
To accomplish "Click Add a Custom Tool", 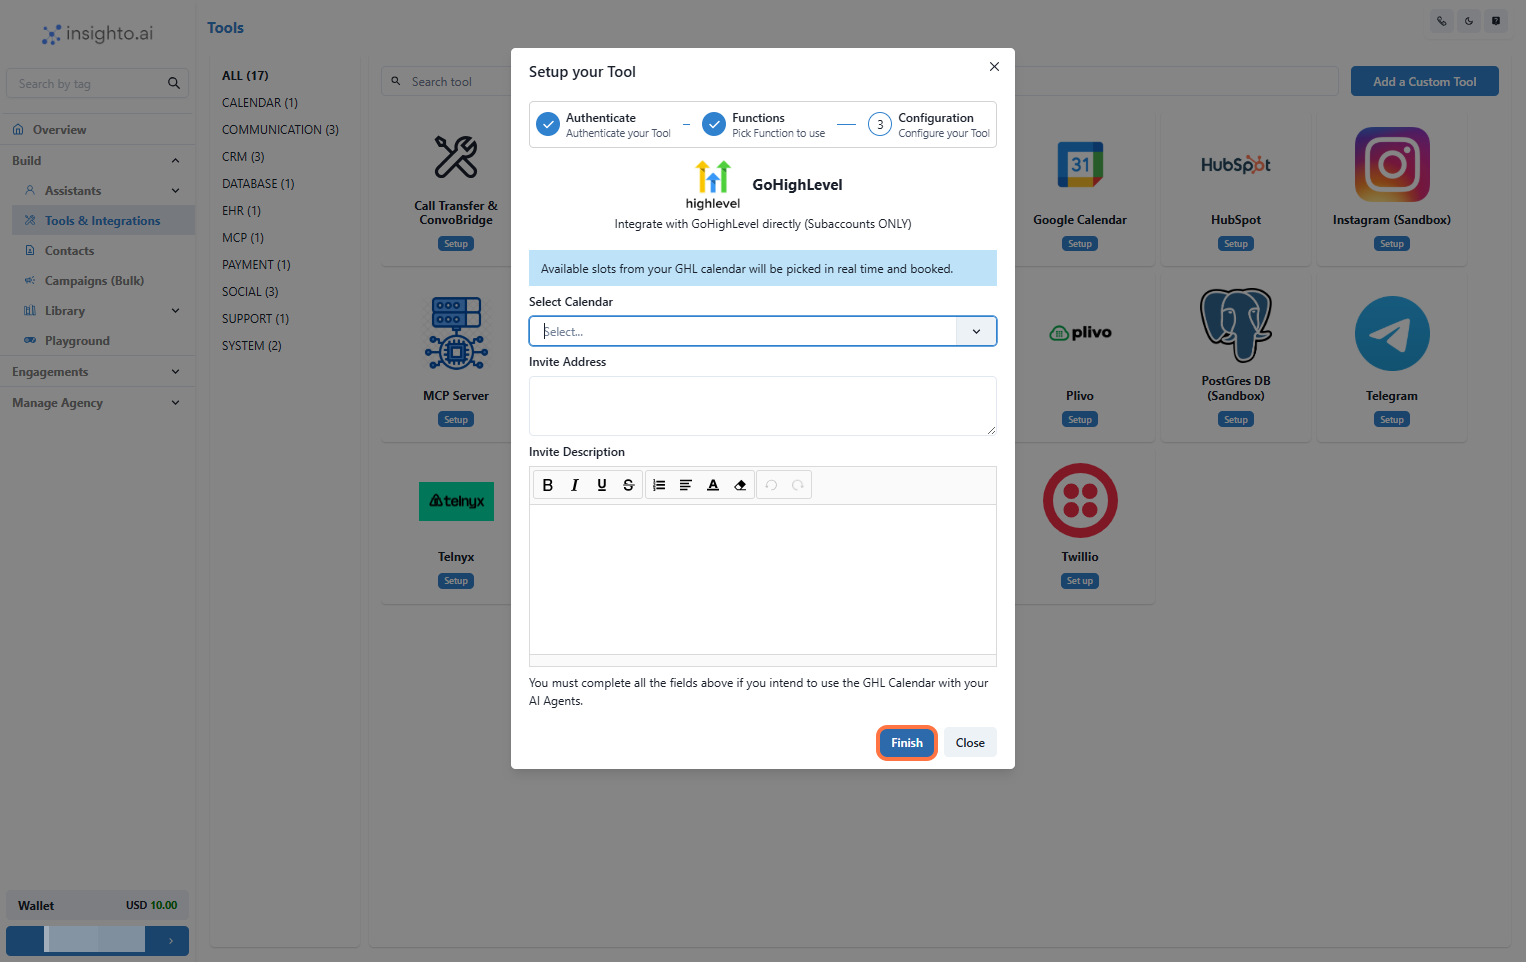I will pos(1424,81).
